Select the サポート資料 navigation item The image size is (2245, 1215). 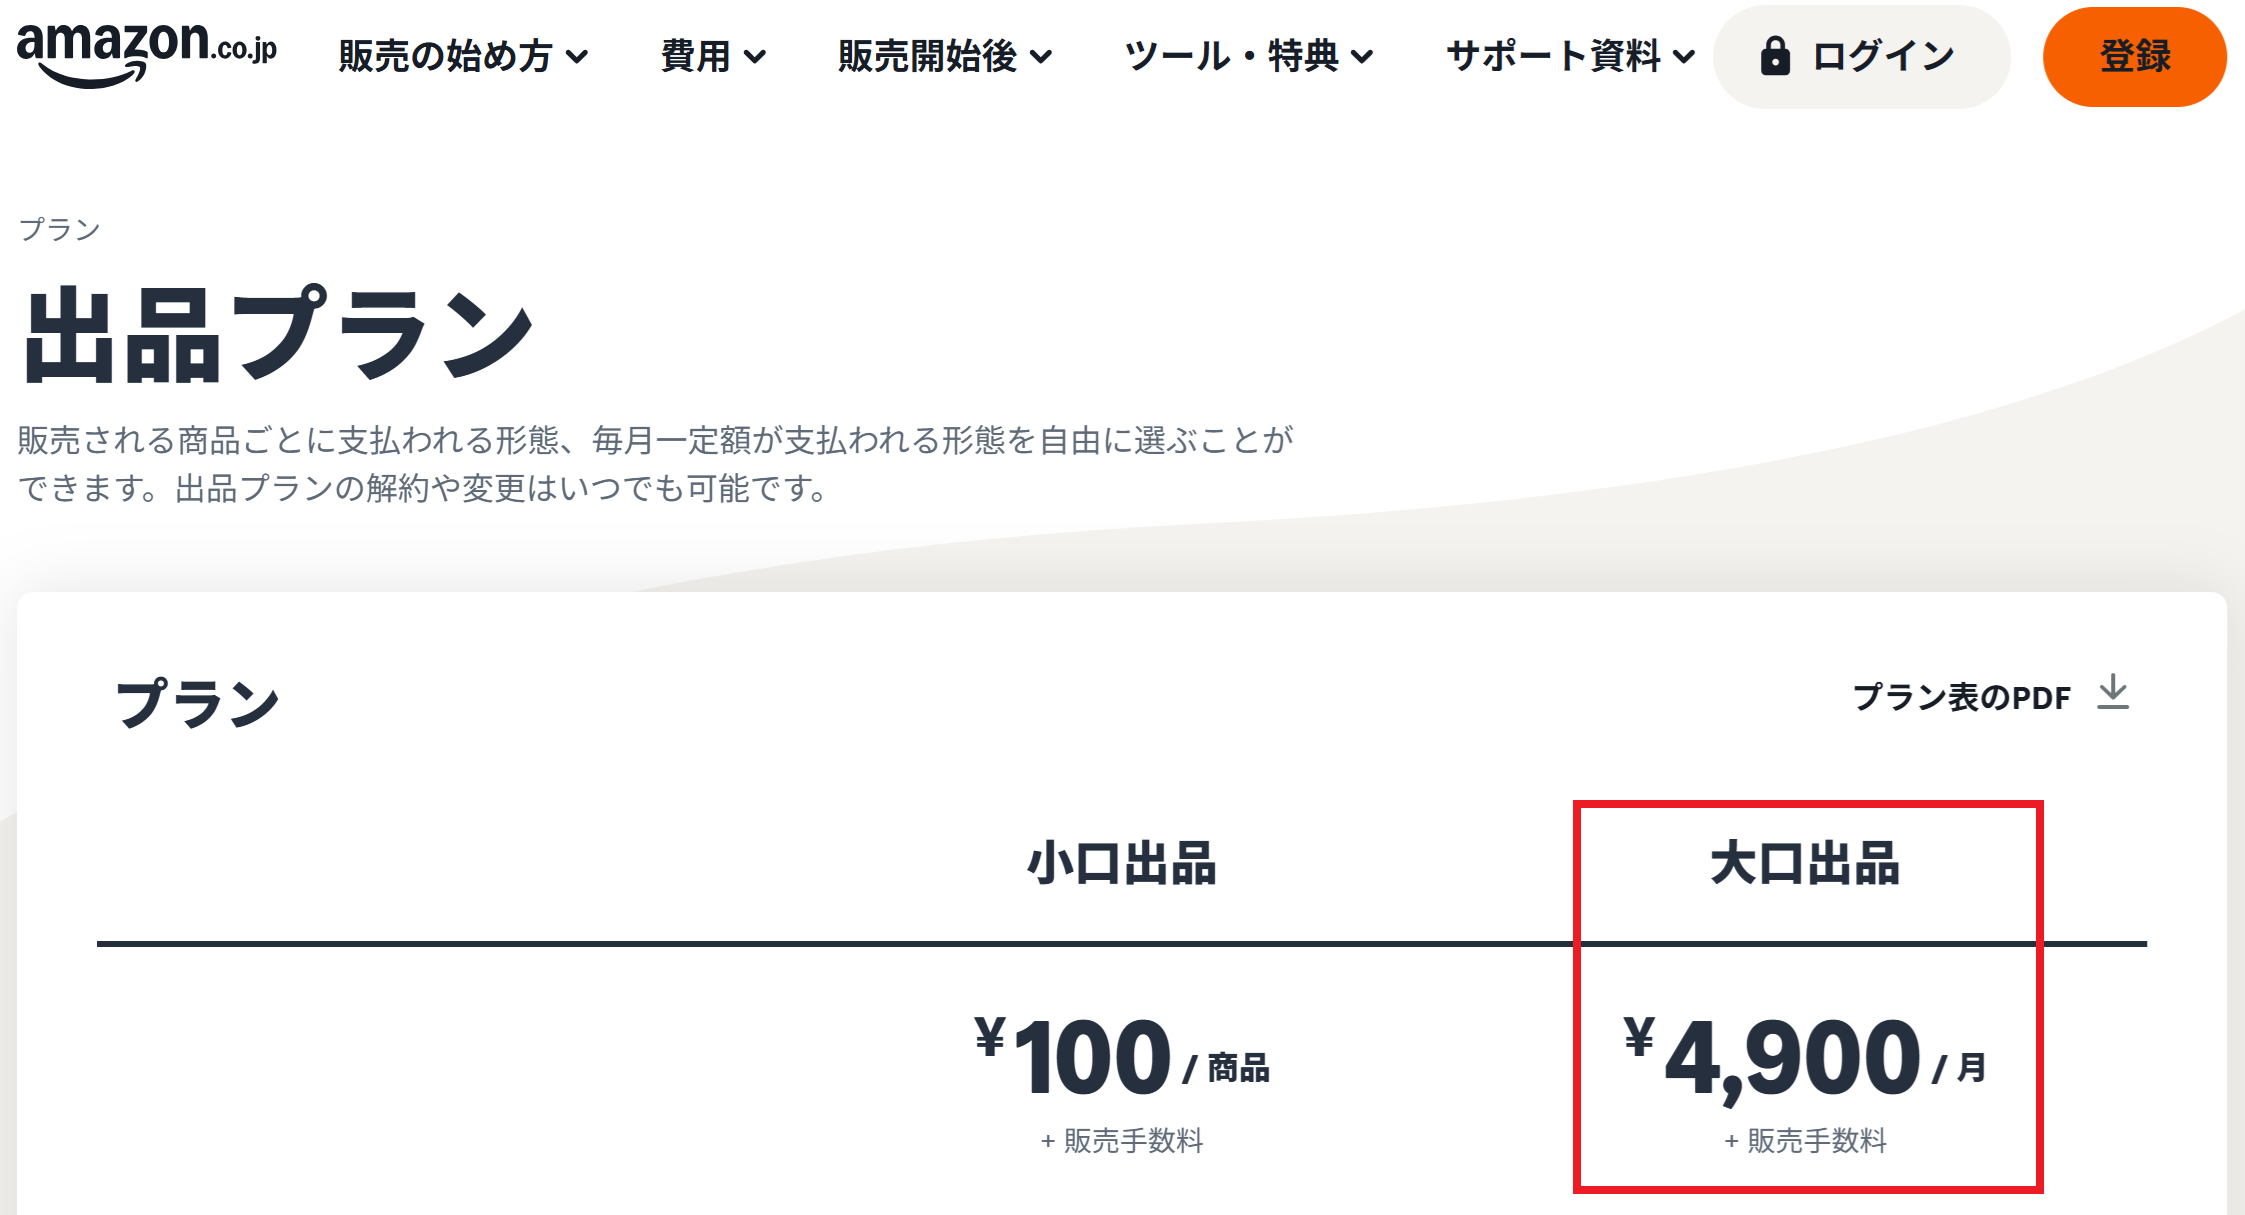point(1554,57)
